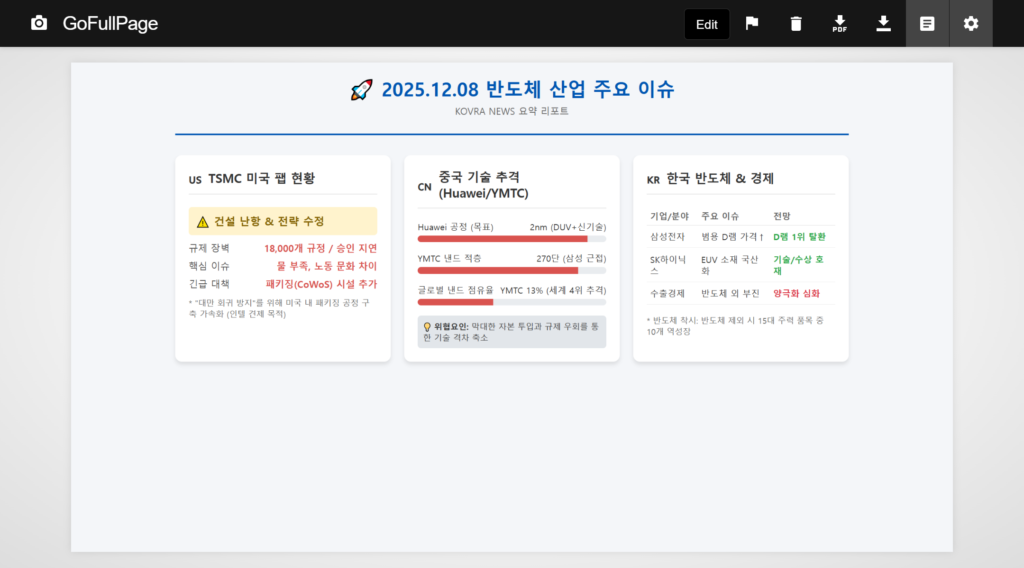Click the rocket emoji in report title
Screen dimensions: 1024x568
tap(361, 90)
